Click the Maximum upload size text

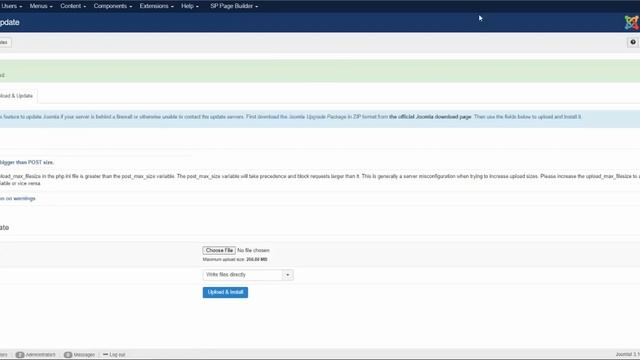point(235,260)
